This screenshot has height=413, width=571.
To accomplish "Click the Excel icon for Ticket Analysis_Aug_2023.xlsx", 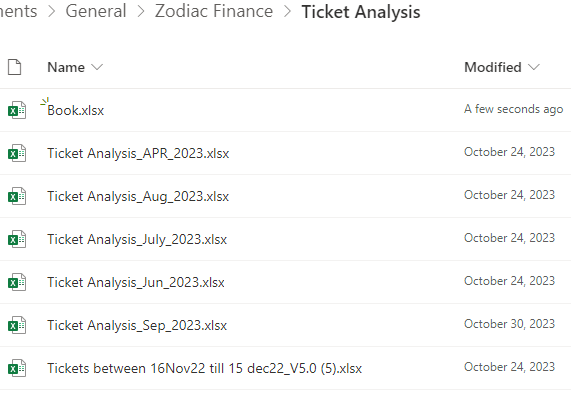I will point(17,196).
